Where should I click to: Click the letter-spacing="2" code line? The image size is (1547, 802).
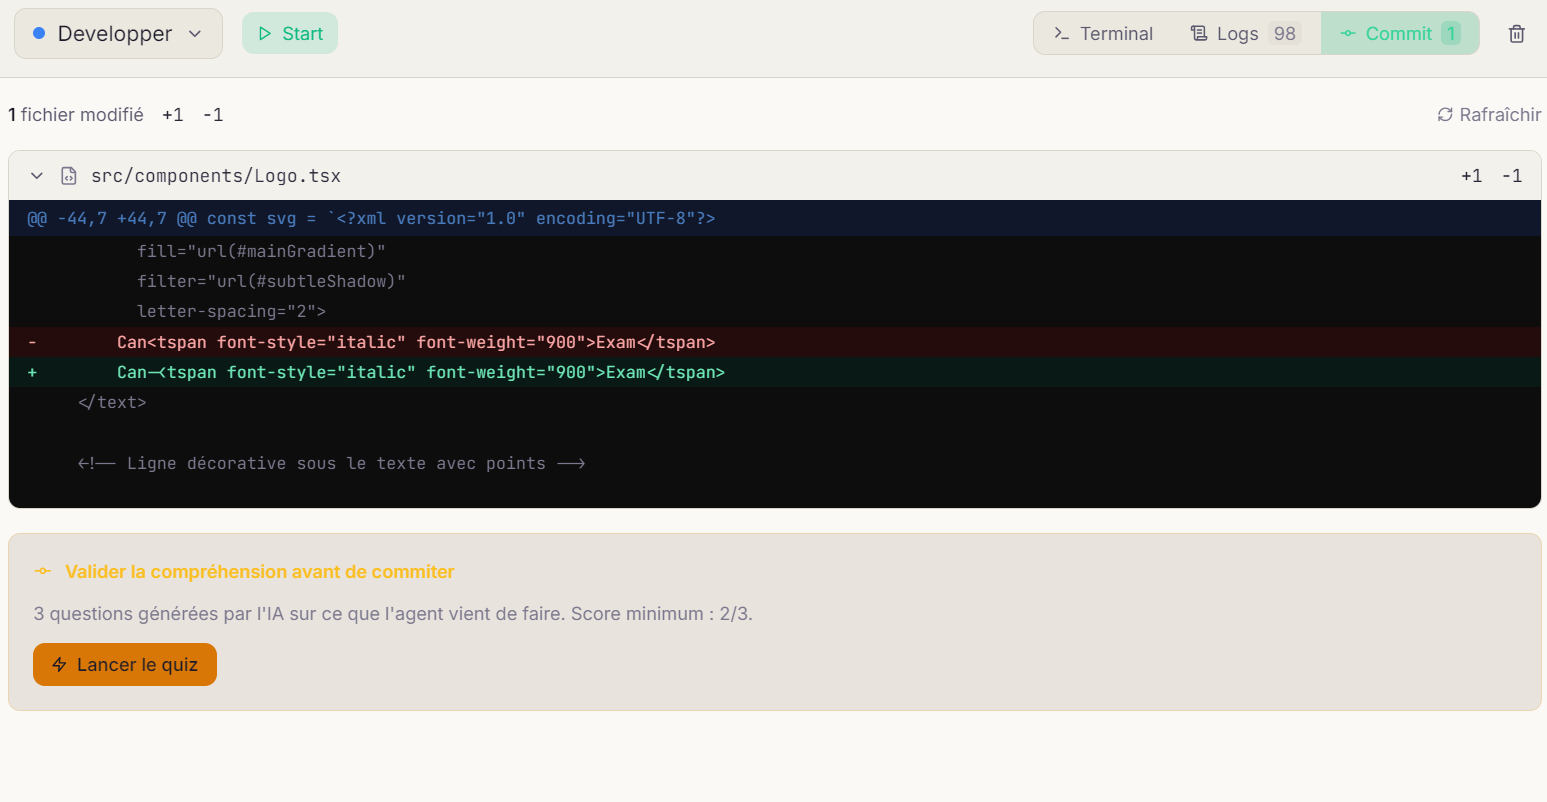(775, 311)
